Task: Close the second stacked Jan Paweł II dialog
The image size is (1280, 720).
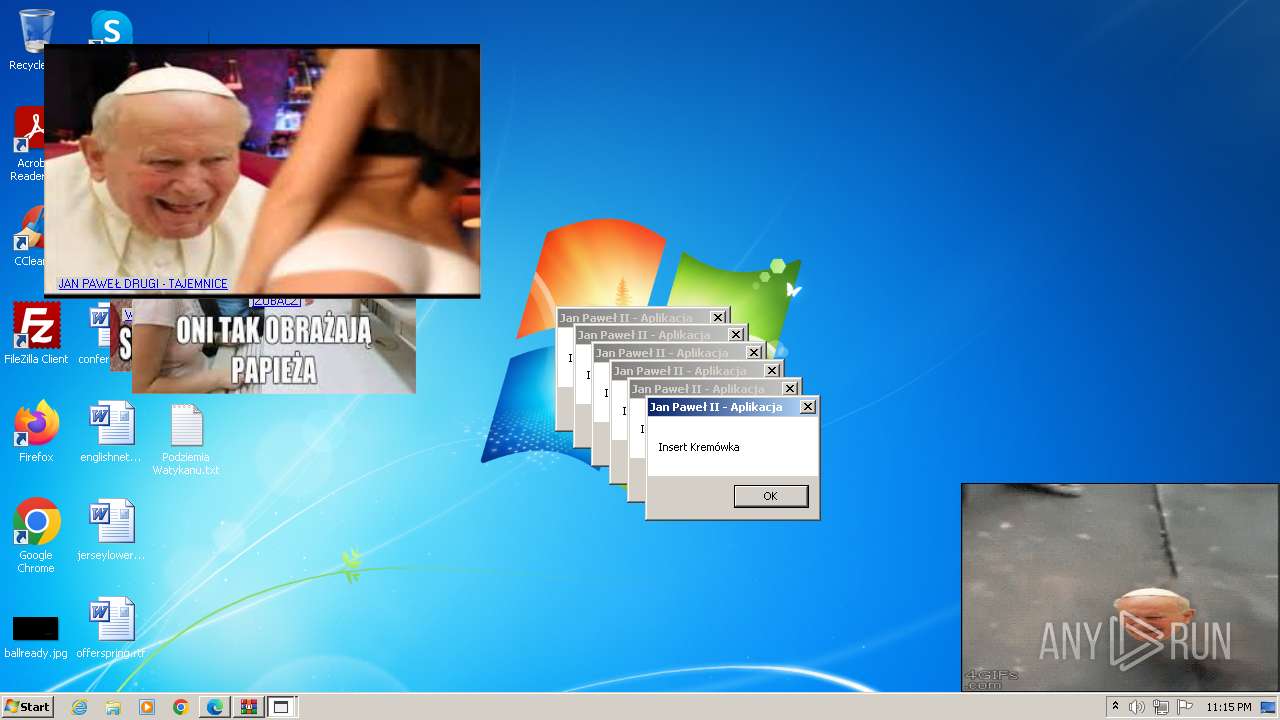Action: pyautogui.click(x=736, y=335)
